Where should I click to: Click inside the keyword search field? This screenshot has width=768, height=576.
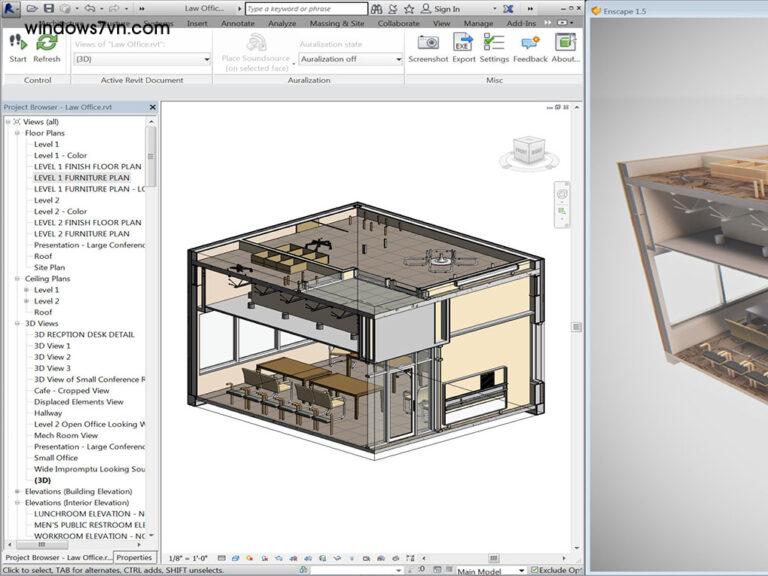306,9
